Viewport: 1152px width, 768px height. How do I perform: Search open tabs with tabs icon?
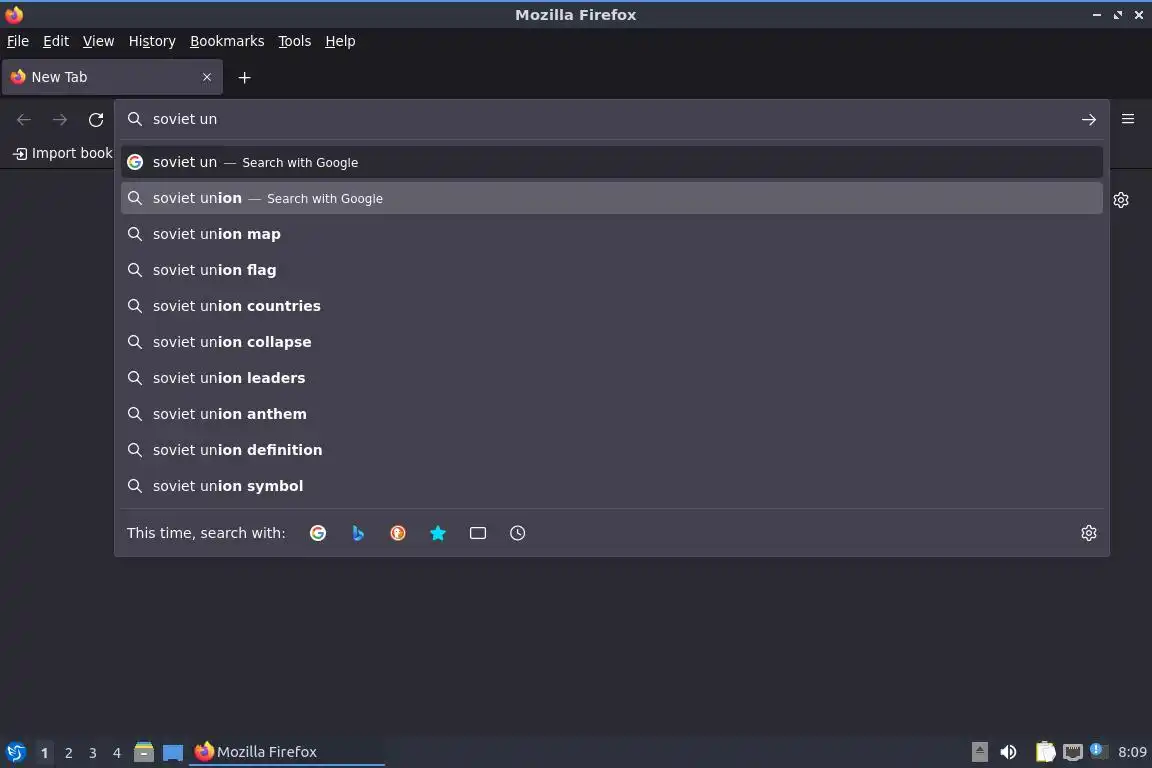(478, 533)
